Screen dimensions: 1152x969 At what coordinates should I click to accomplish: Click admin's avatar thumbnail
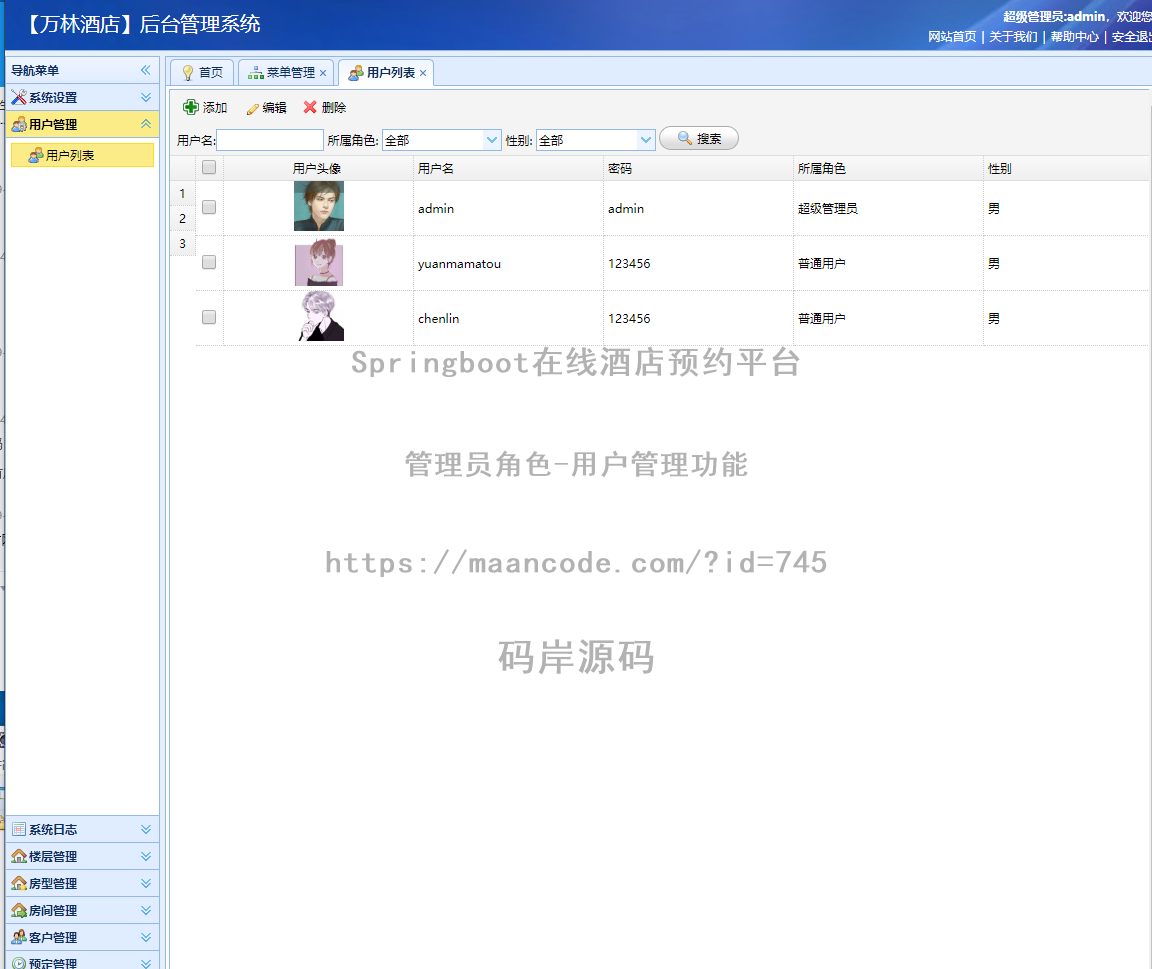coord(319,206)
